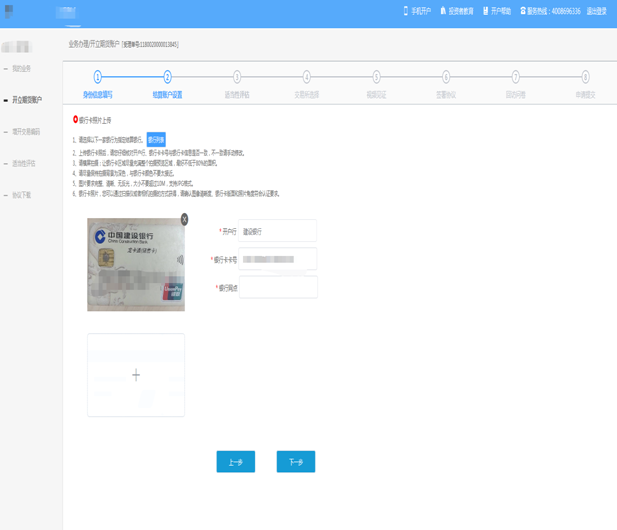Click 退出登录 to log out

pos(596,11)
